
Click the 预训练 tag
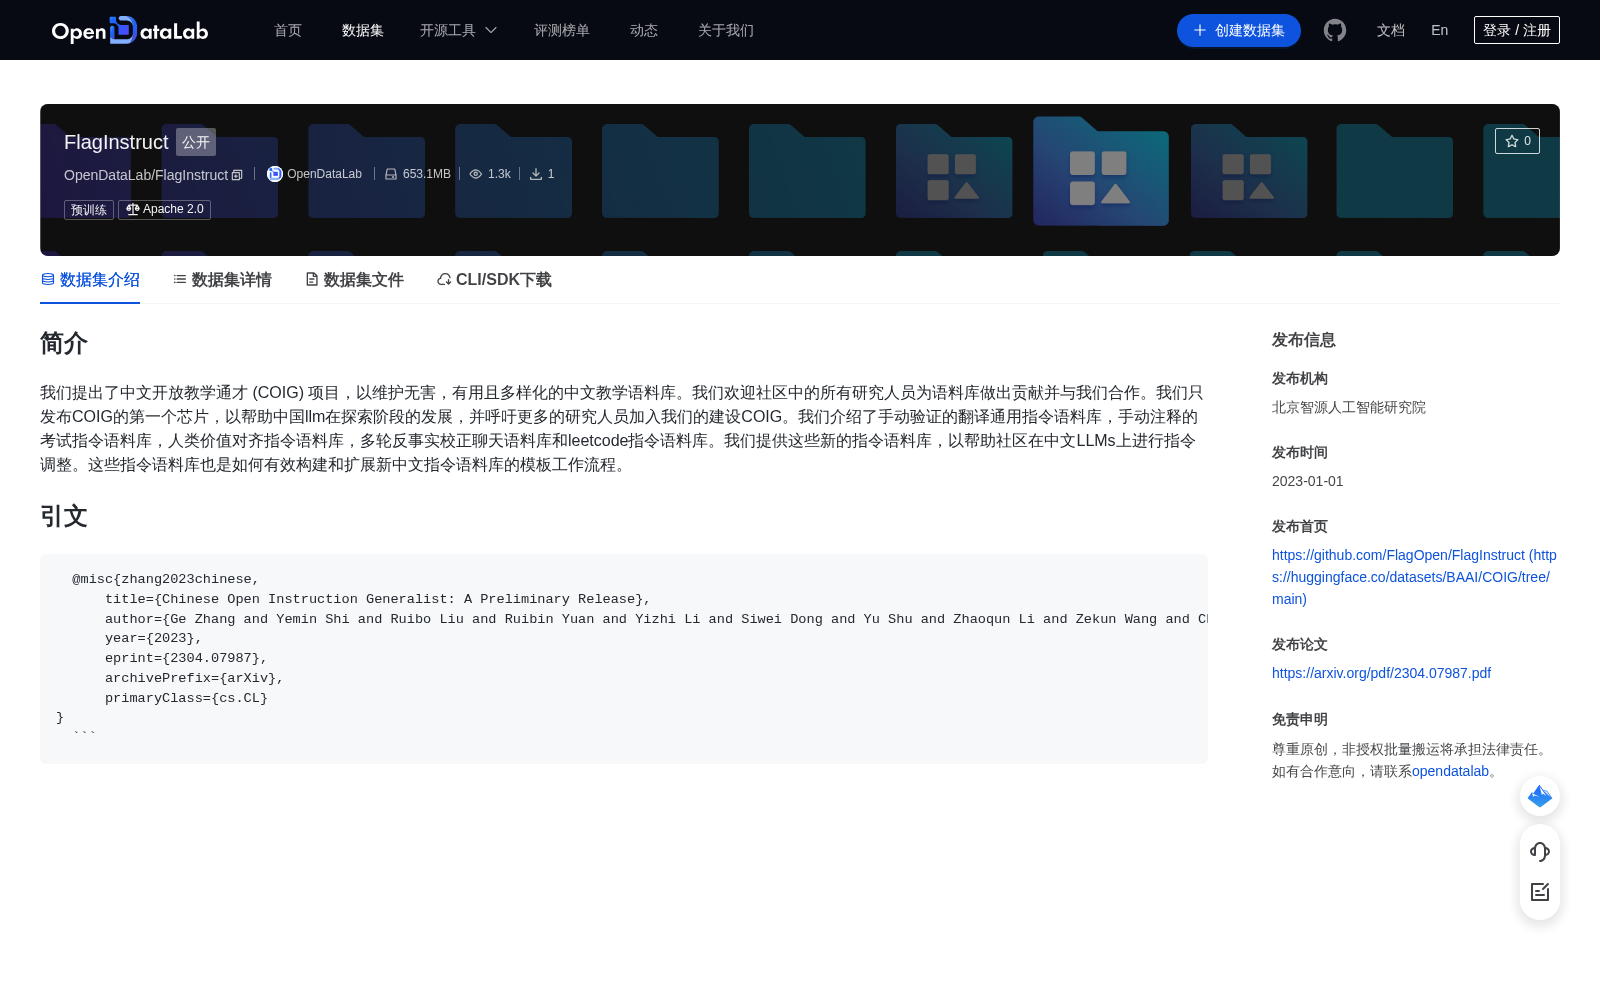(89, 209)
